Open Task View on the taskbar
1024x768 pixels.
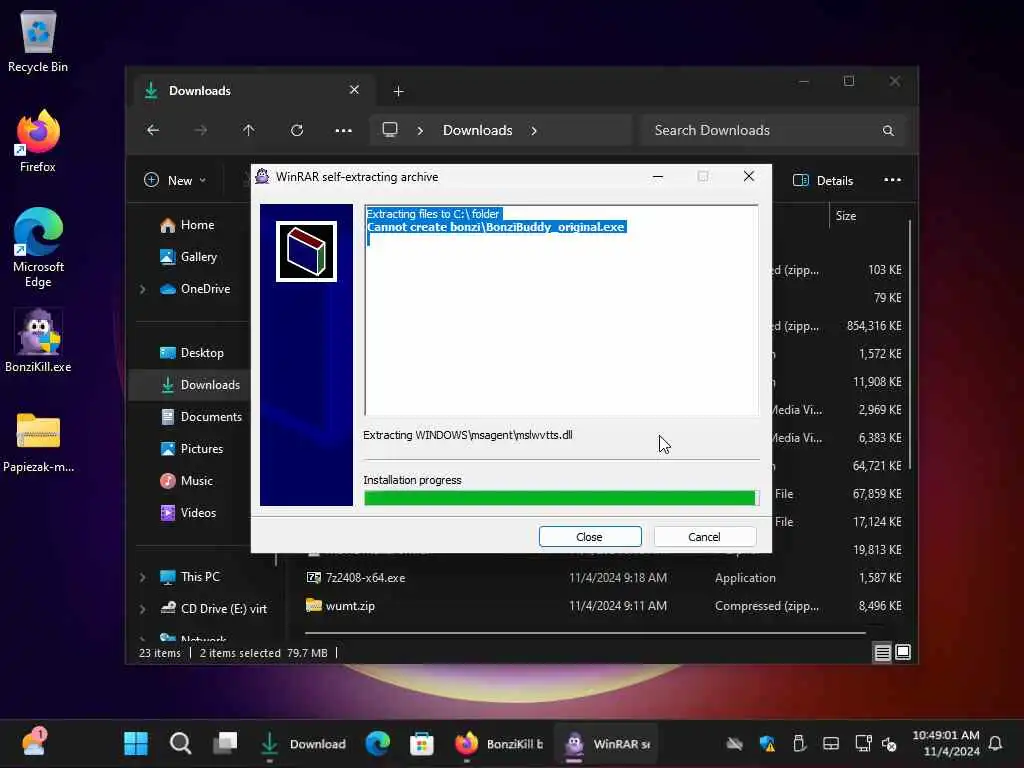pyautogui.click(x=225, y=743)
